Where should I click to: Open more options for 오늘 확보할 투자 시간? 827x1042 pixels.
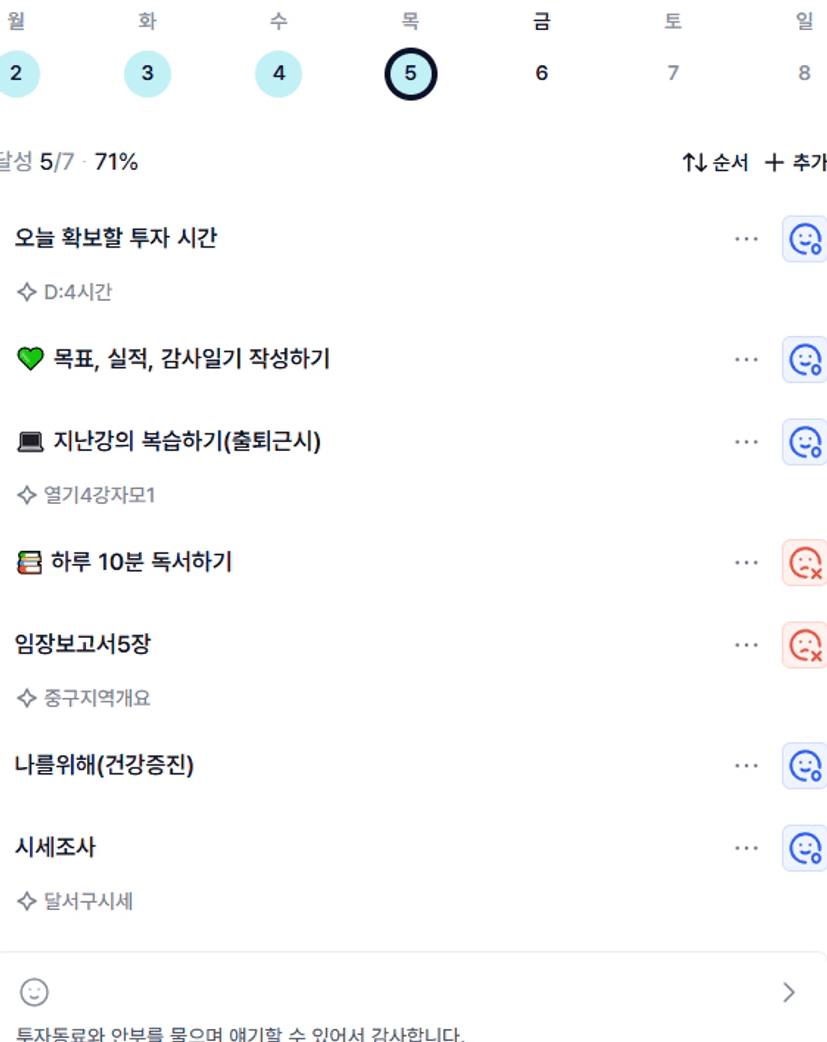746,239
